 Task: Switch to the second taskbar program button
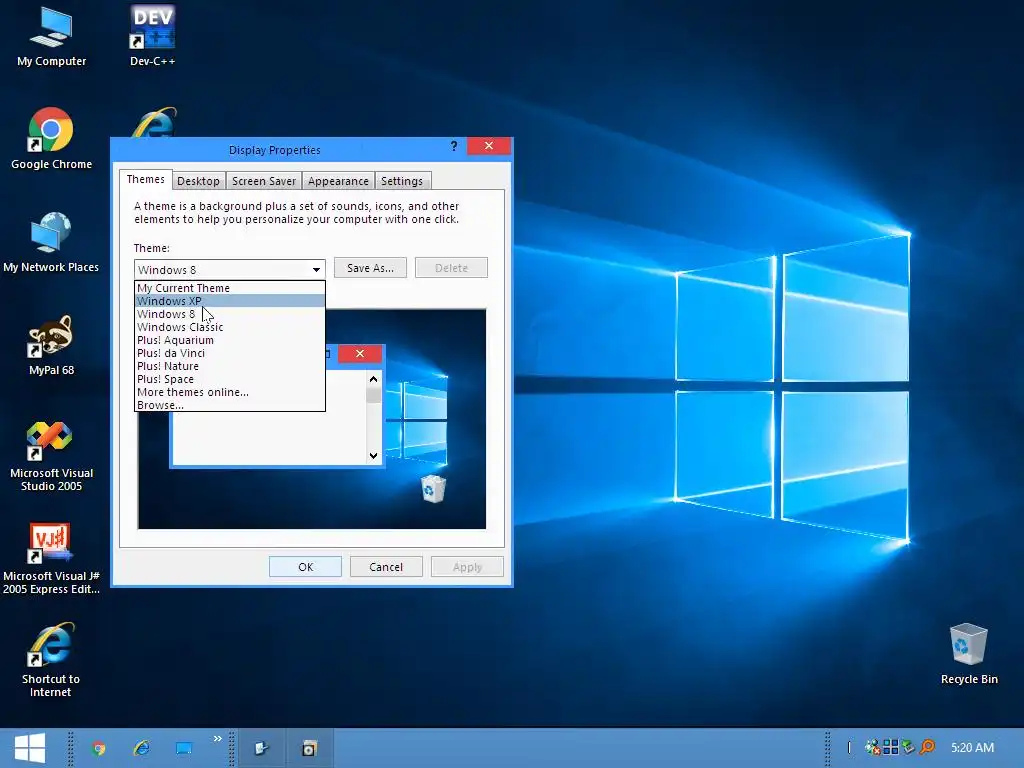tap(310, 748)
